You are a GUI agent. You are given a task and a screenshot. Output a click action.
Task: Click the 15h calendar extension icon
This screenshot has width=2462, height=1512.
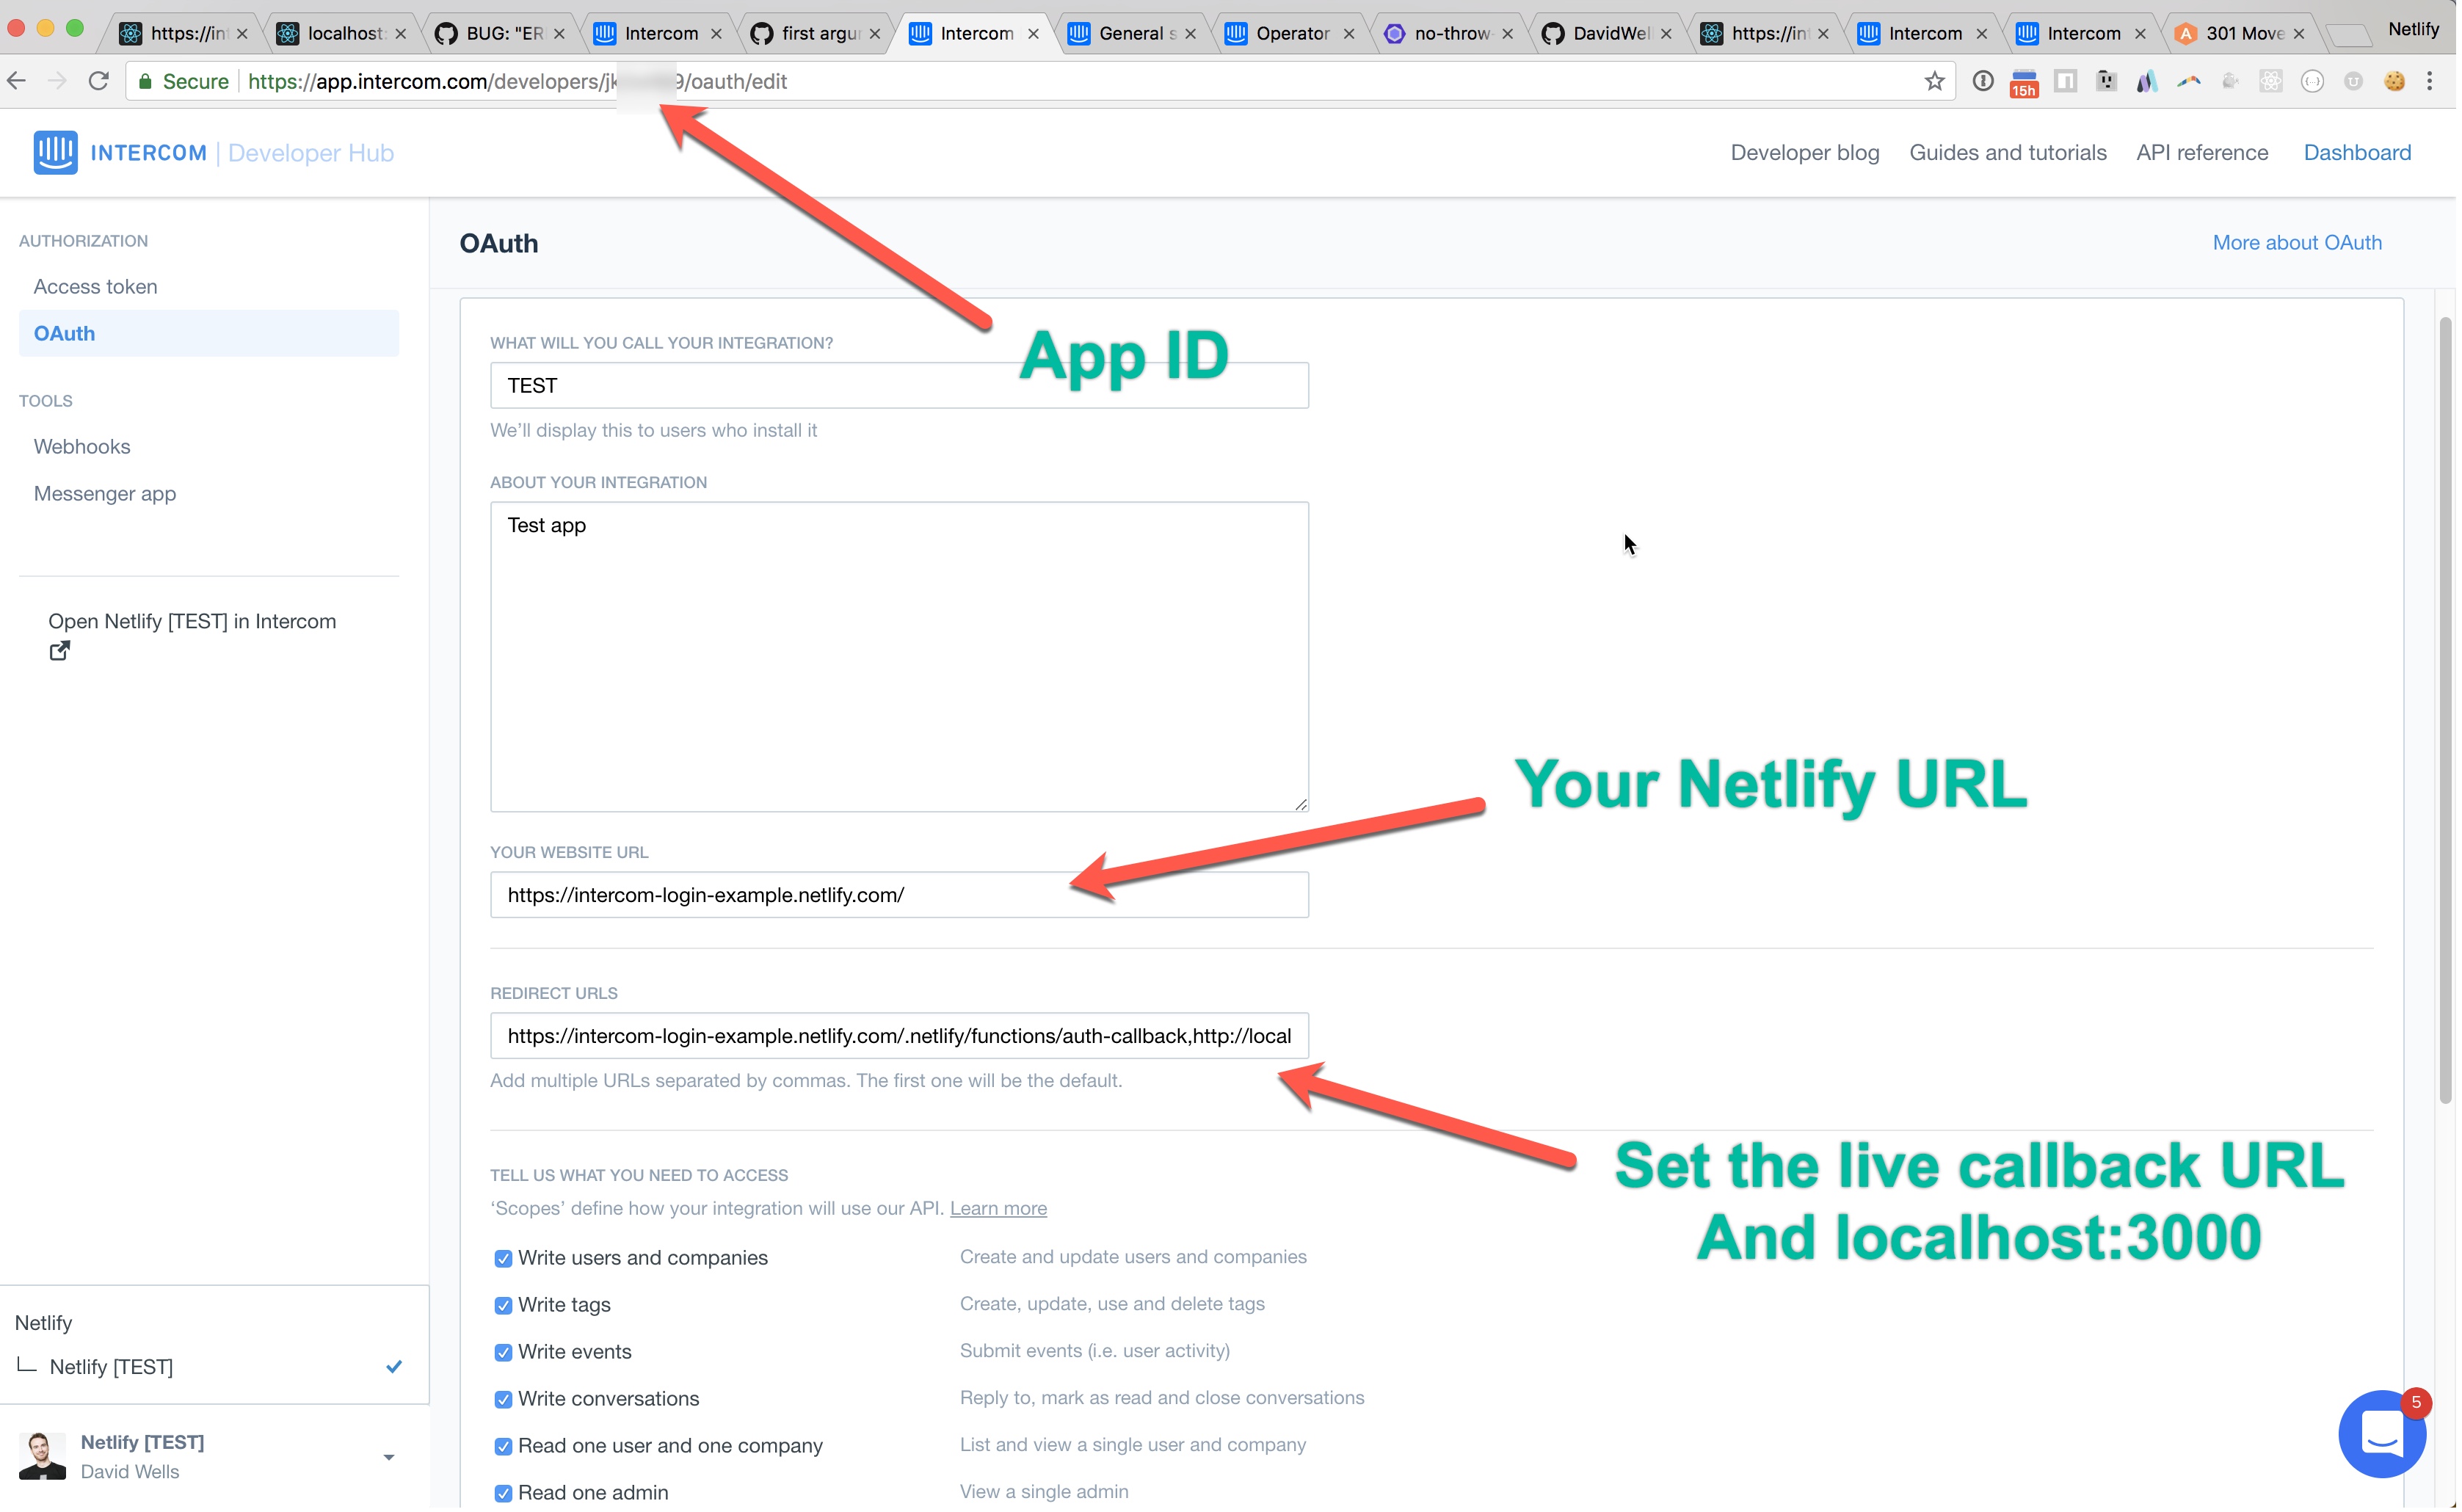[2028, 83]
